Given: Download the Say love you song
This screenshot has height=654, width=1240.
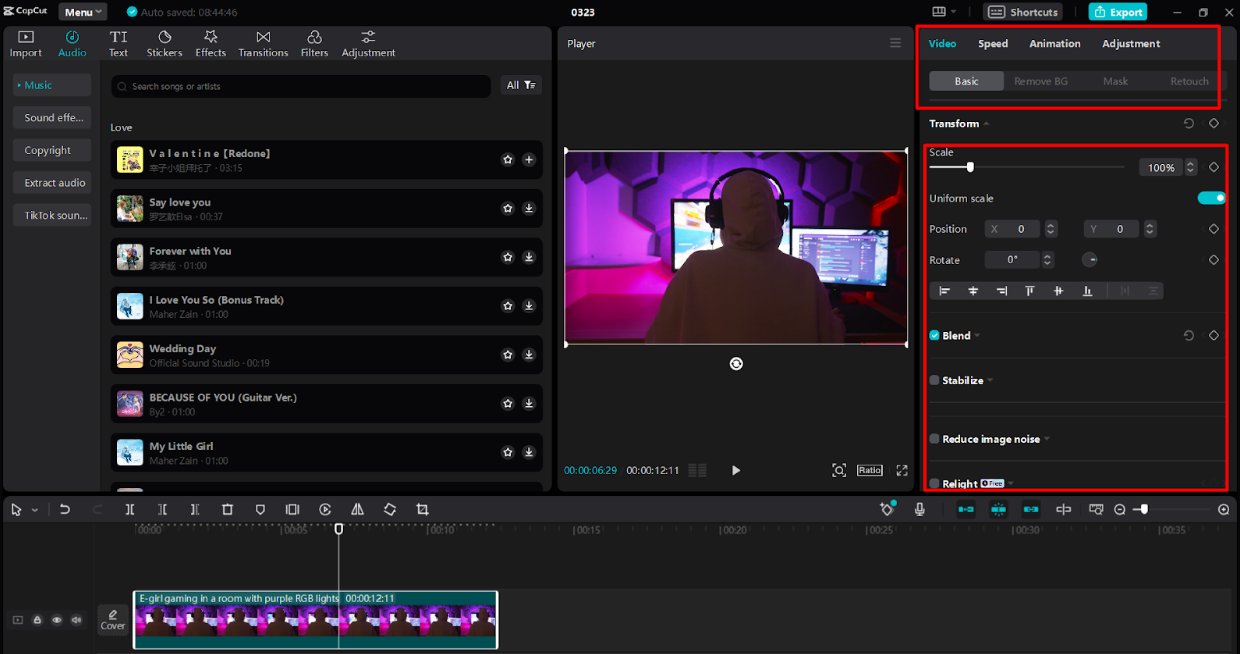Looking at the screenshot, I should 529,208.
